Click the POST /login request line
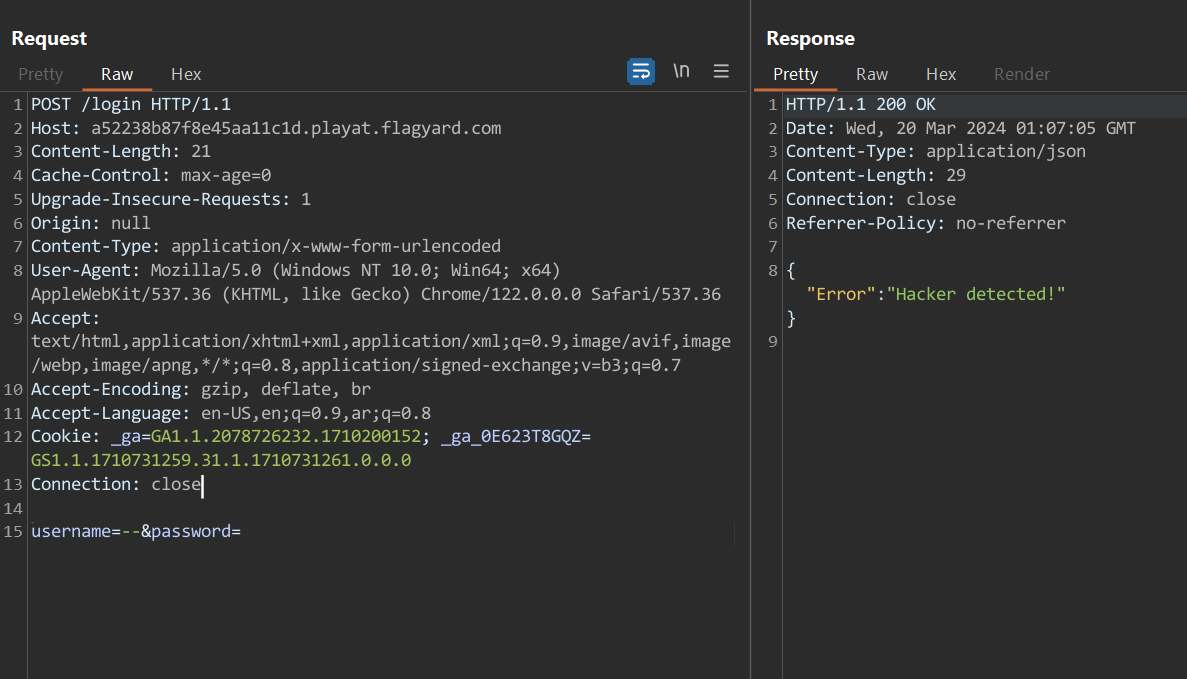Viewport: 1187px width, 679px height. tap(131, 104)
